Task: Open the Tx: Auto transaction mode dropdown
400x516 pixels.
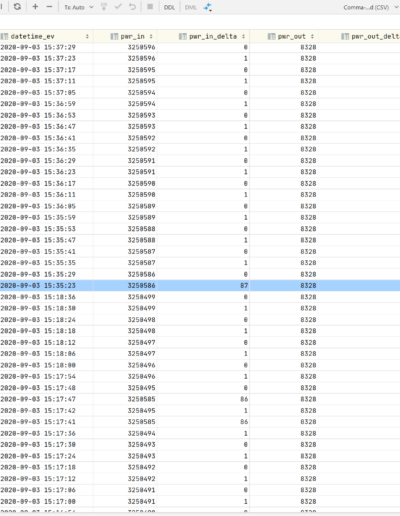Action: coord(79,7)
